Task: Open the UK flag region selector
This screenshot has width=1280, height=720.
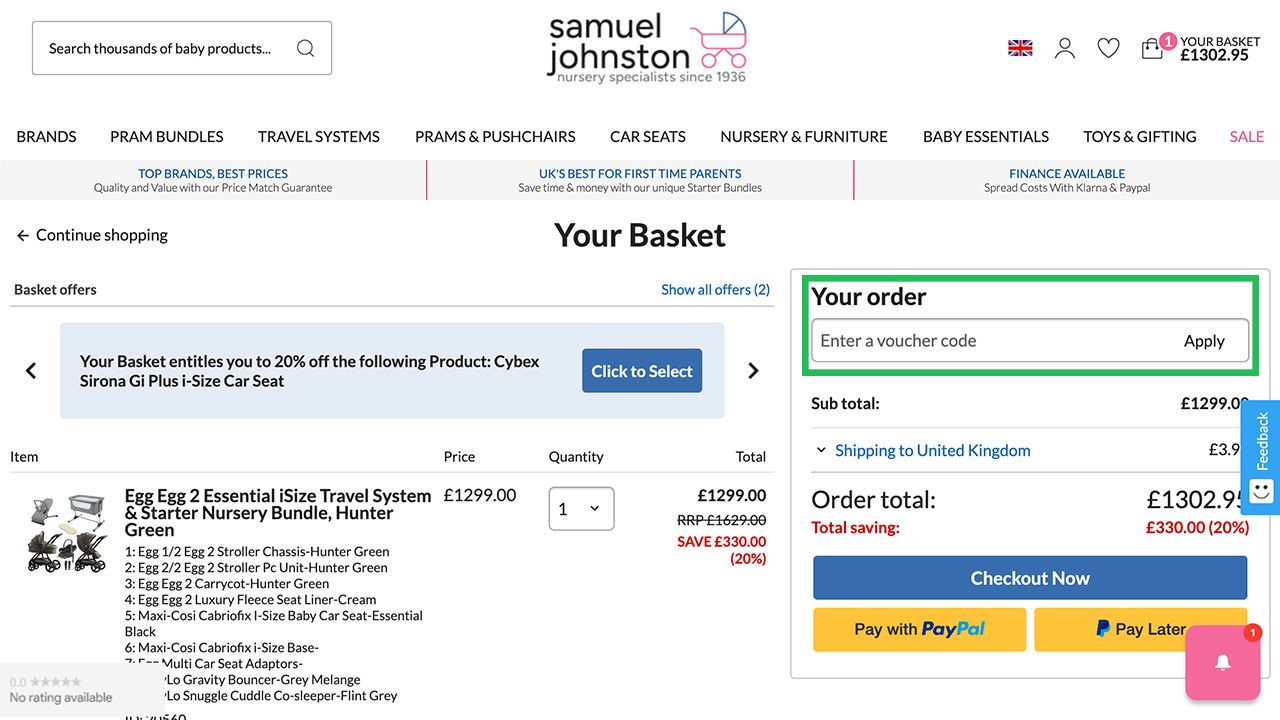Action: pyautogui.click(x=1020, y=48)
